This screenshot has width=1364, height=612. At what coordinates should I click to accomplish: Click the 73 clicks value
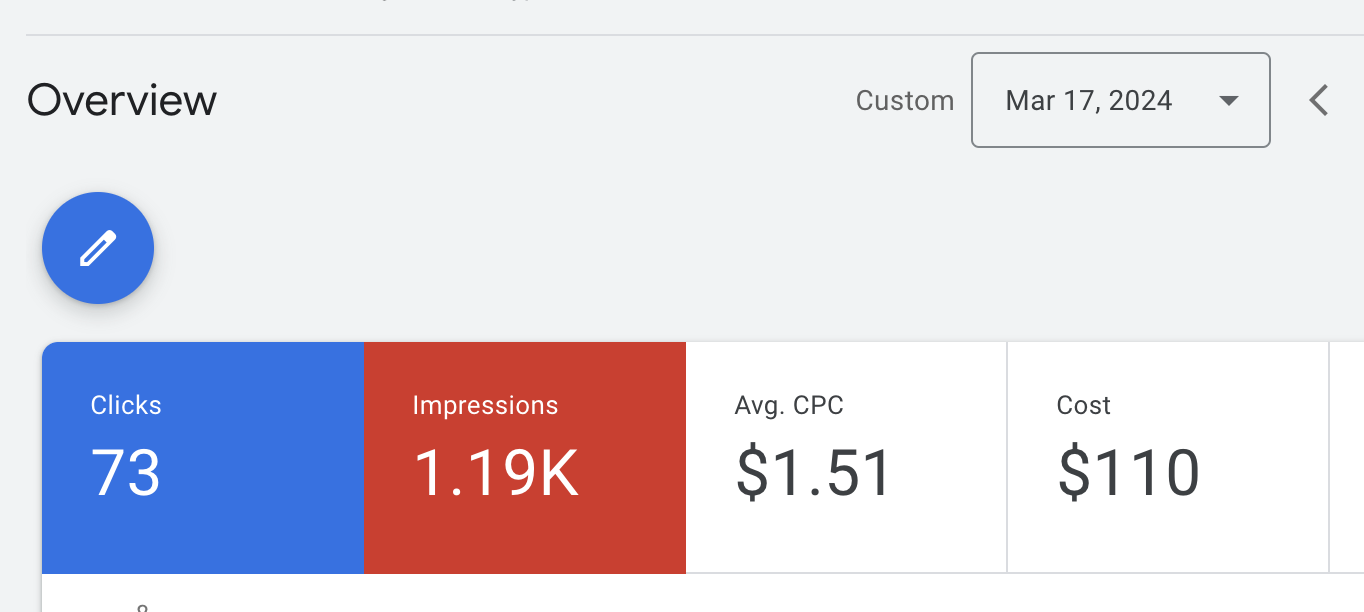[x=126, y=472]
